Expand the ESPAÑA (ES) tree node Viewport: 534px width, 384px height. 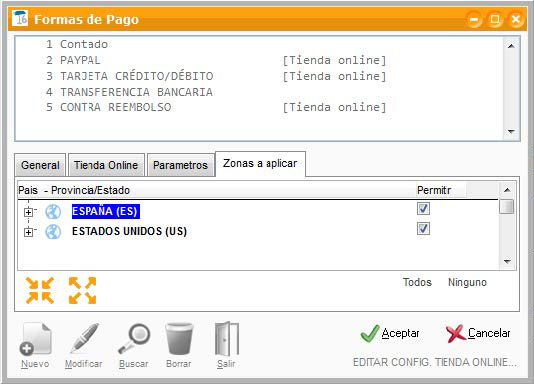29,212
